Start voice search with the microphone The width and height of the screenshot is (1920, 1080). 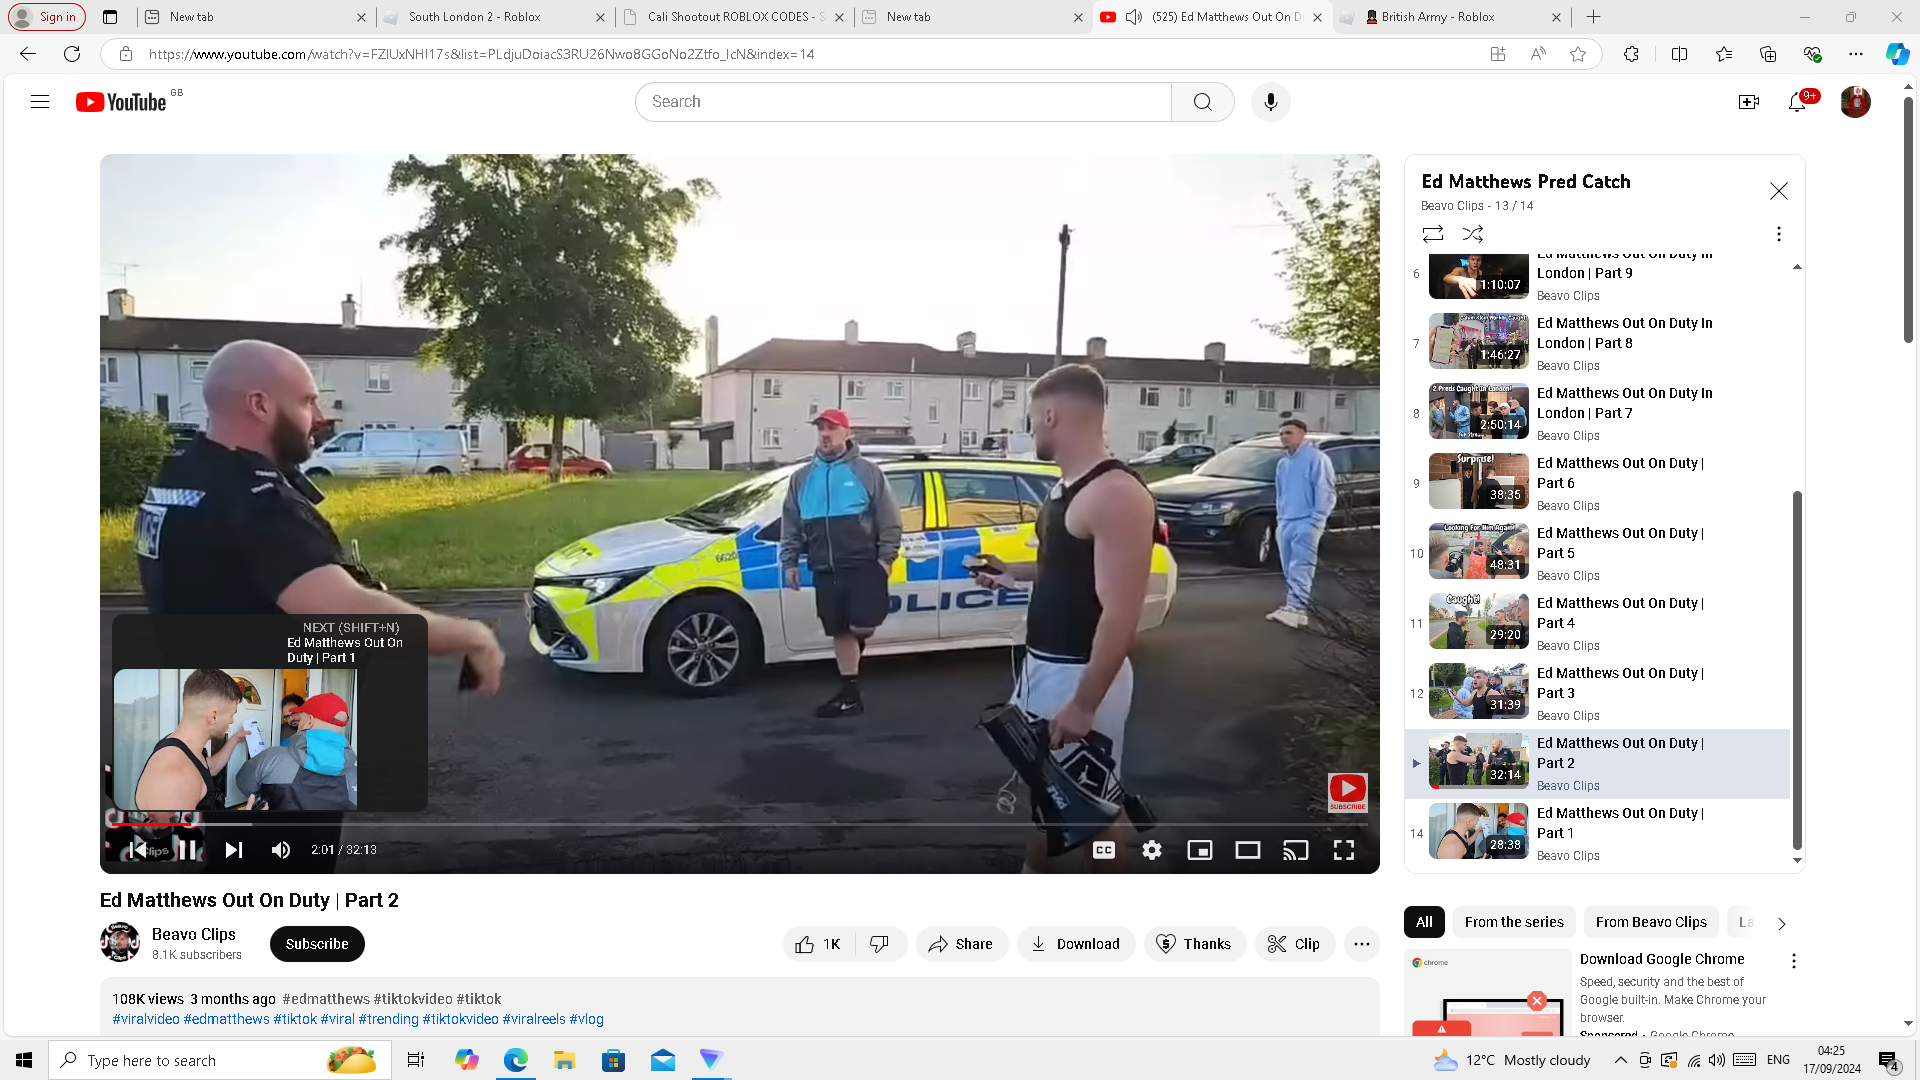(1270, 102)
